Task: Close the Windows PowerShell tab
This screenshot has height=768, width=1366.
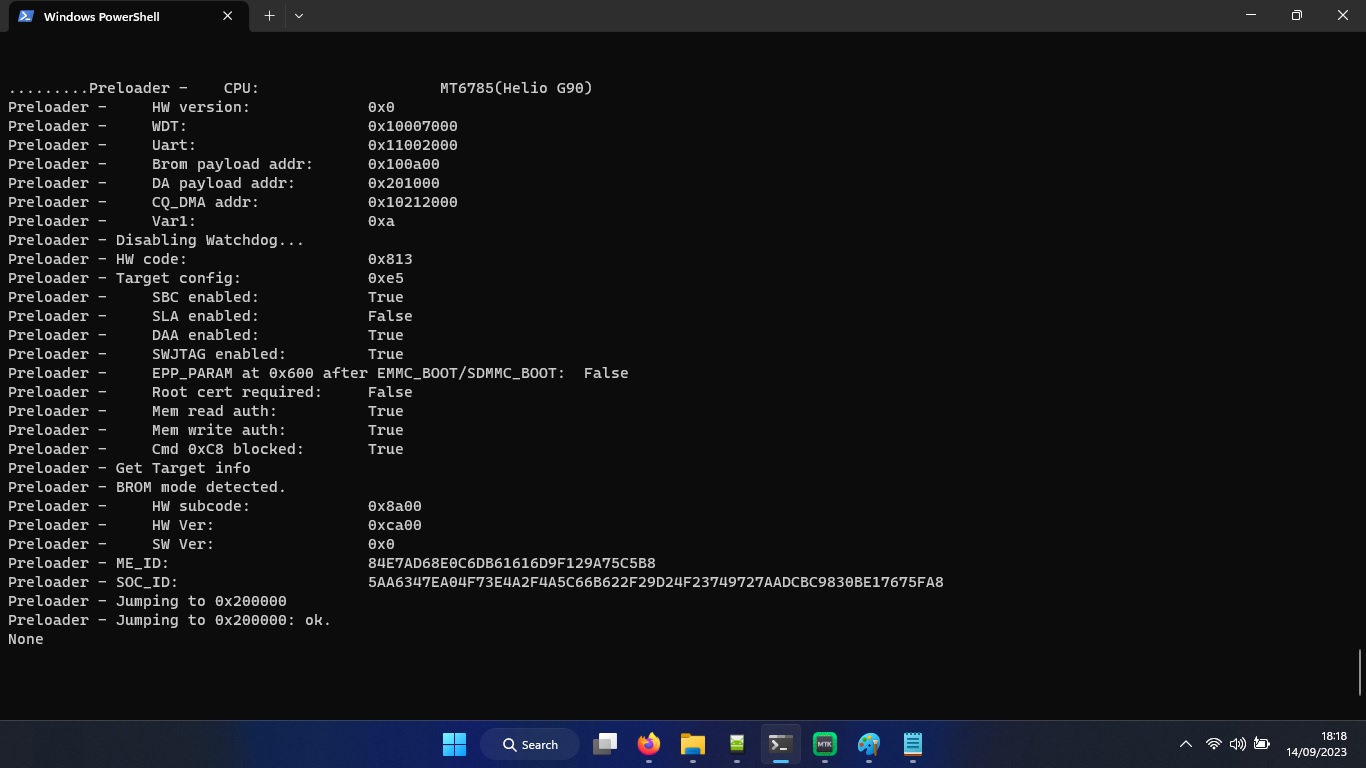Action: click(x=227, y=16)
